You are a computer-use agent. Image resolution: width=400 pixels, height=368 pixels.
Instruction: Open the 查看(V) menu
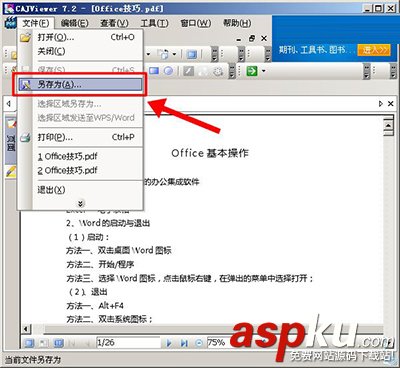point(114,23)
